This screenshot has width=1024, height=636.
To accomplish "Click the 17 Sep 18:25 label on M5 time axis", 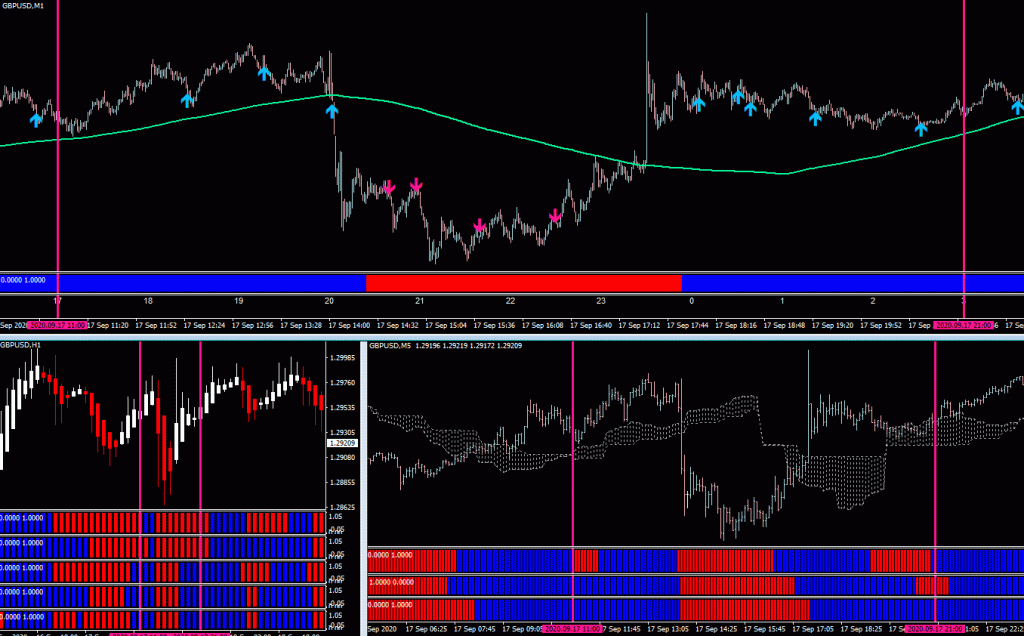I will click(x=861, y=629).
